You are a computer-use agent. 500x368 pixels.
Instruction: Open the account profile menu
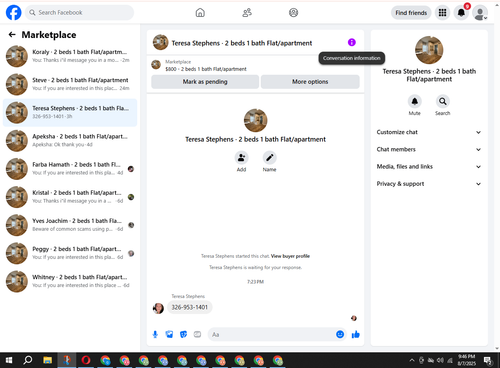pos(480,13)
